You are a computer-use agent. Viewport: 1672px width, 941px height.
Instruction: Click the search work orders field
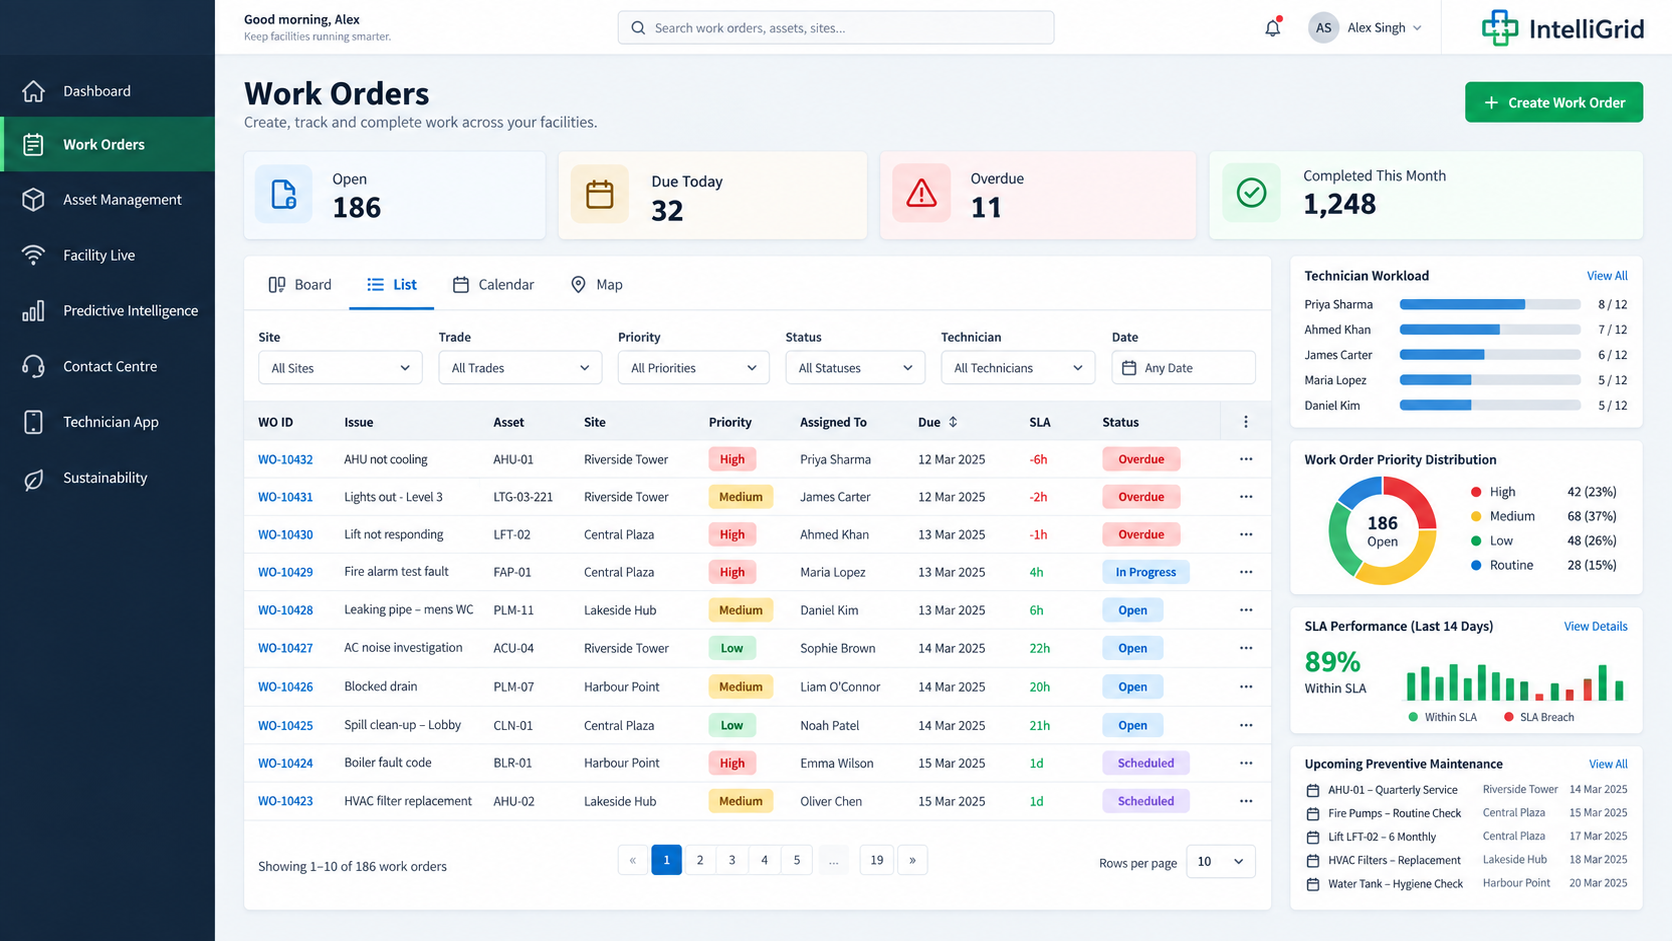tap(836, 28)
